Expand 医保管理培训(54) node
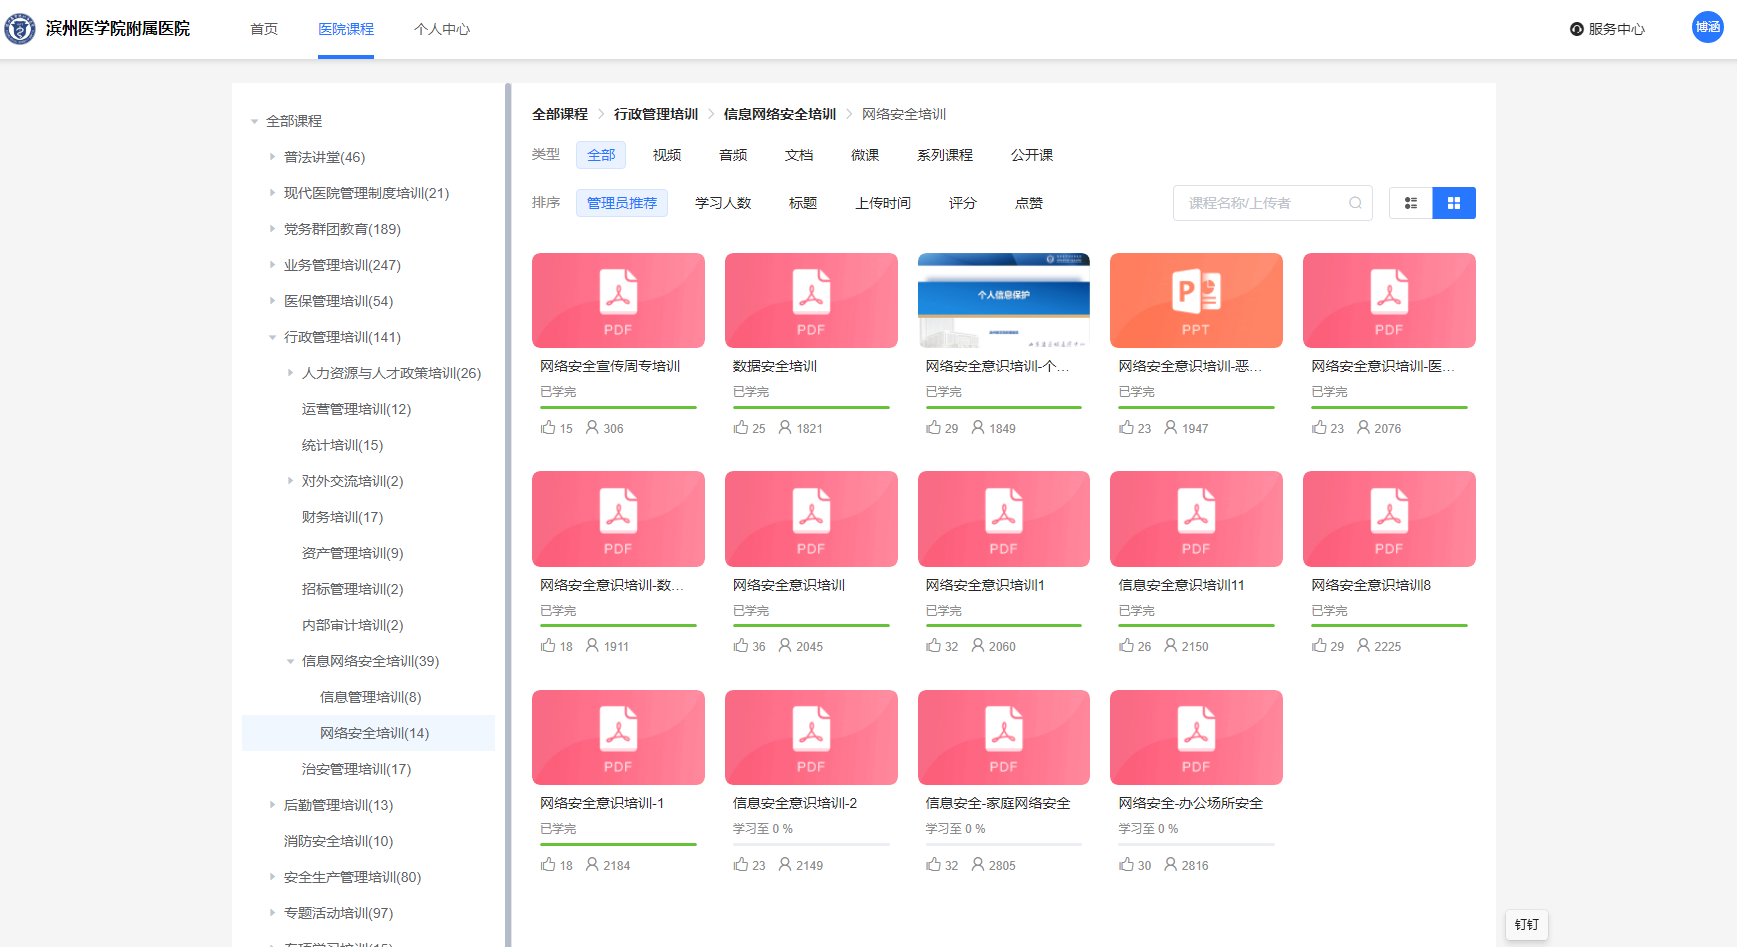 (272, 301)
